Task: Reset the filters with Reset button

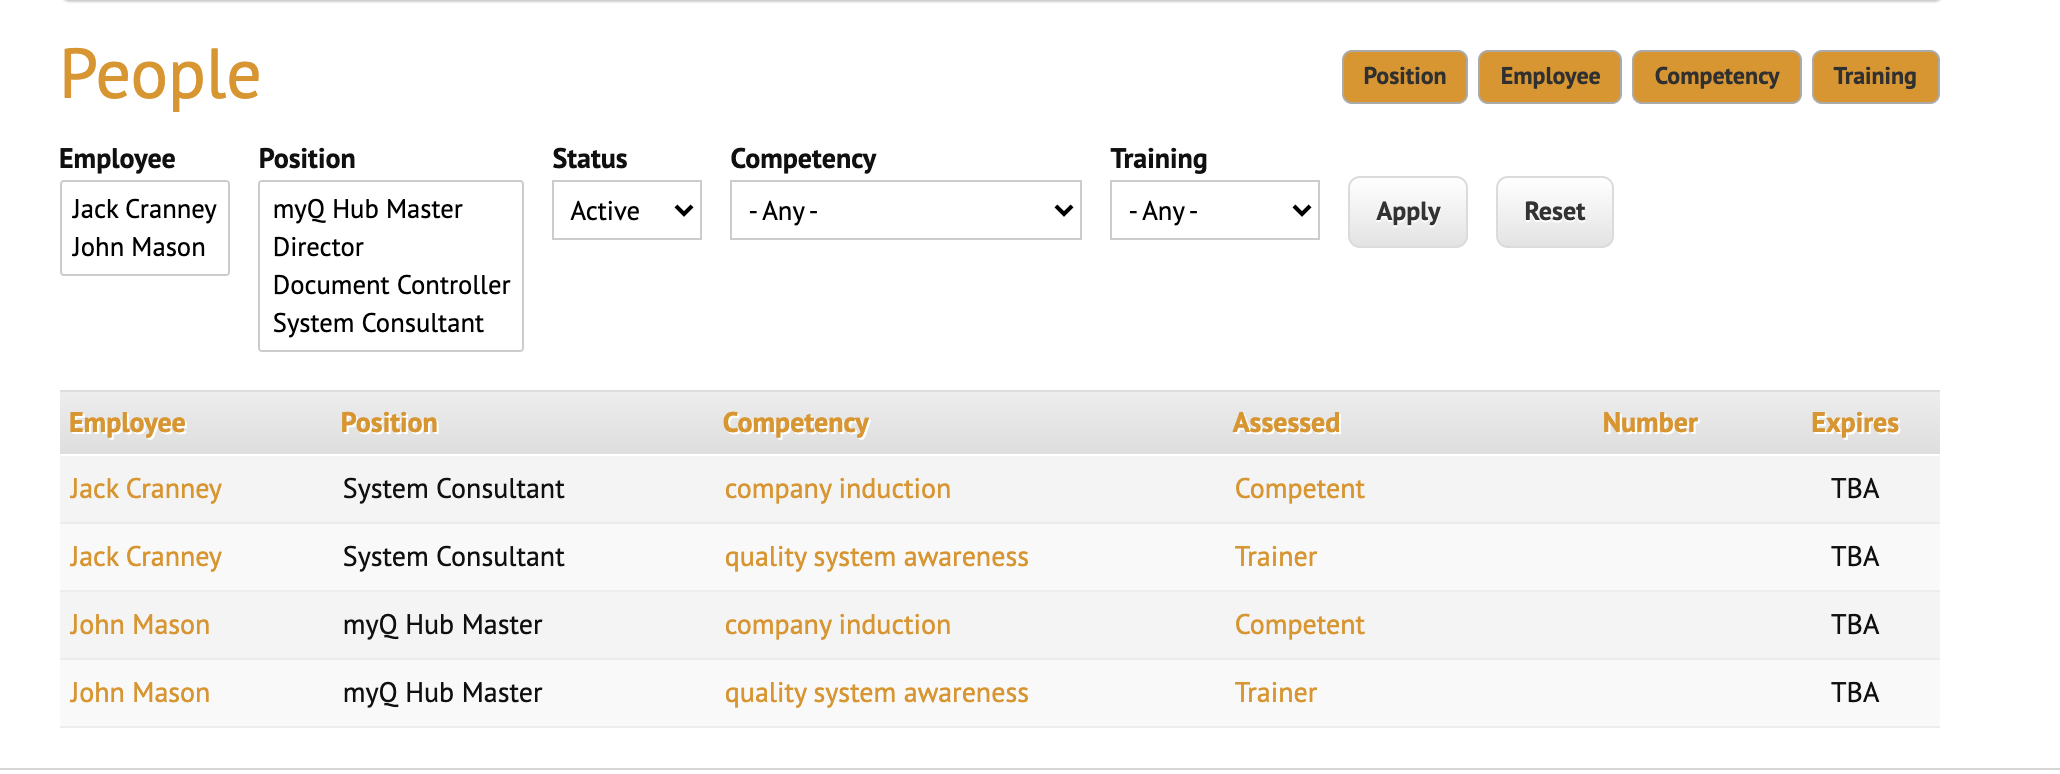Action: pos(1554,212)
